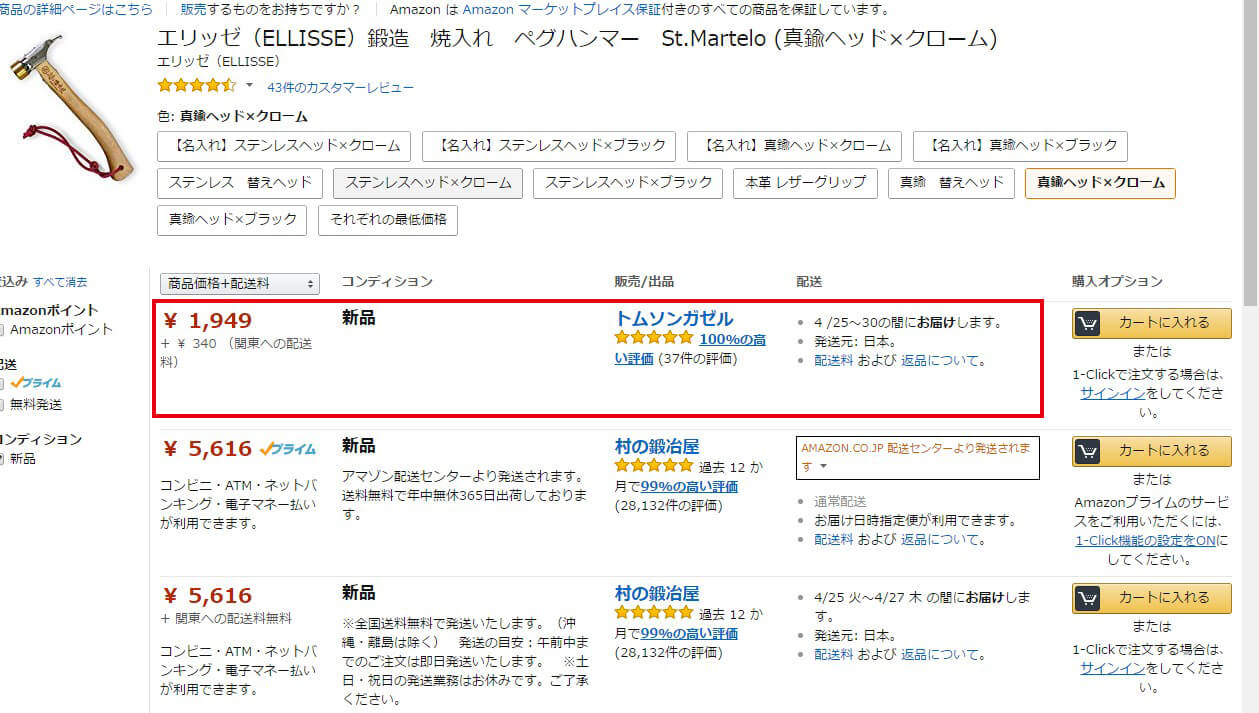The height and width of the screenshot is (713, 1259).
Task: Open the 商品価格+配送料 sort dropdown
Action: [240, 284]
